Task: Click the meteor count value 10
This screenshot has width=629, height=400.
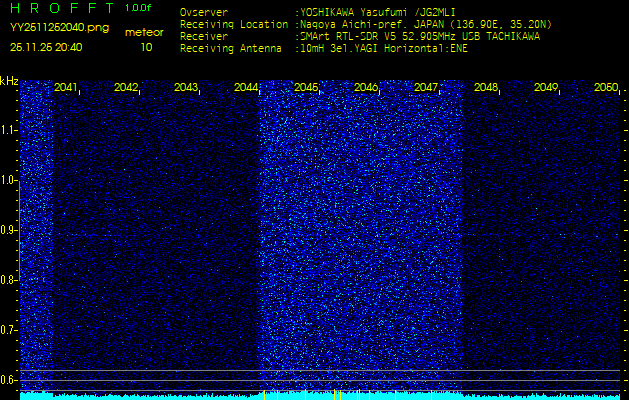Action: point(146,47)
